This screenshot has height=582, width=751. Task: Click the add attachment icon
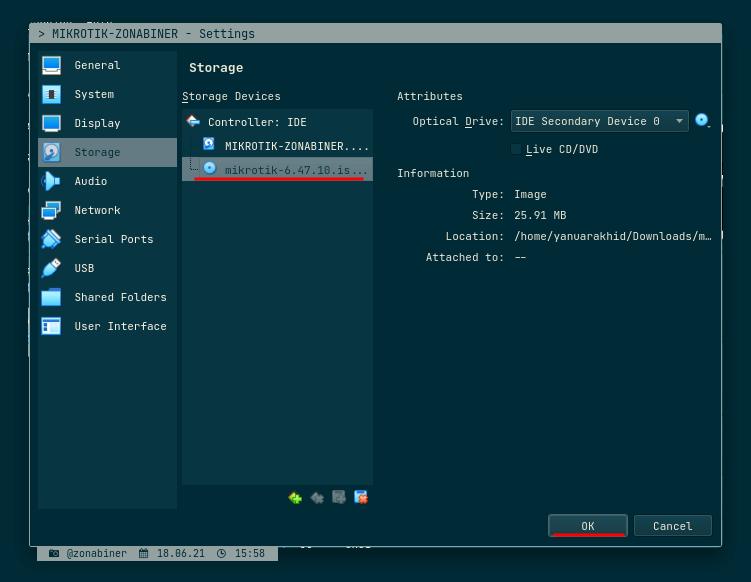tap(339, 498)
